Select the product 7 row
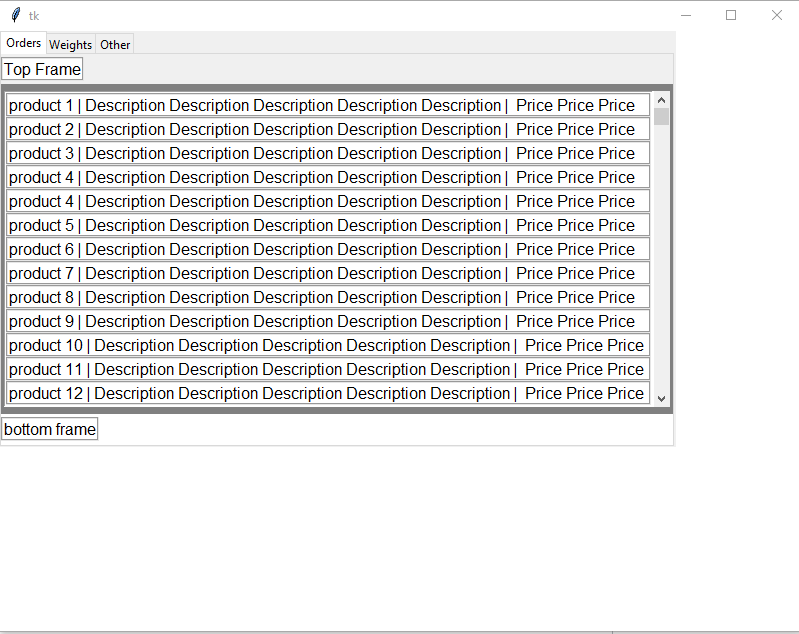Viewport: 799px width, 634px height. (x=328, y=273)
